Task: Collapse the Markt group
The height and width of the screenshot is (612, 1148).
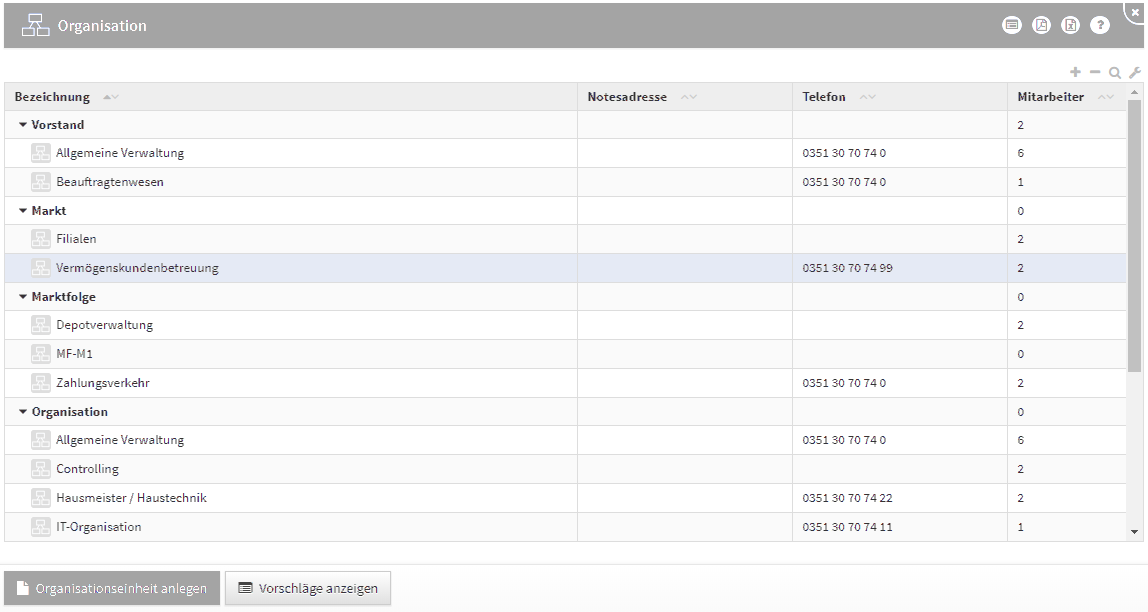Action: coord(22,210)
